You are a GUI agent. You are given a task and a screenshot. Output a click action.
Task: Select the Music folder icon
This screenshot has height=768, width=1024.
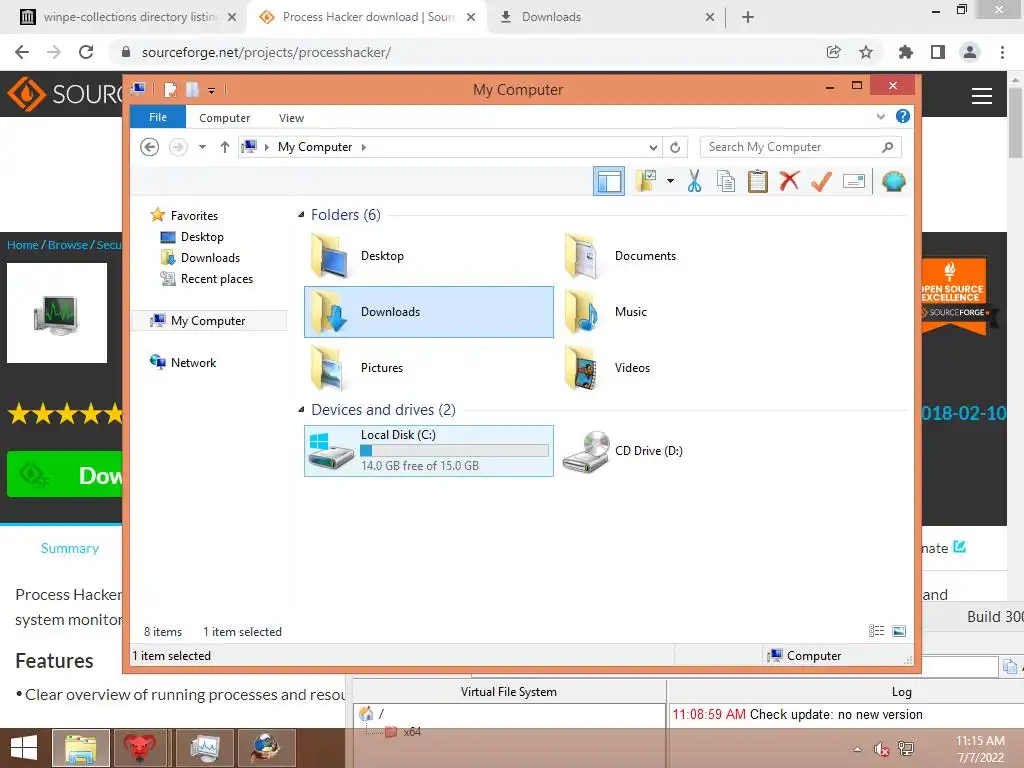coord(582,312)
